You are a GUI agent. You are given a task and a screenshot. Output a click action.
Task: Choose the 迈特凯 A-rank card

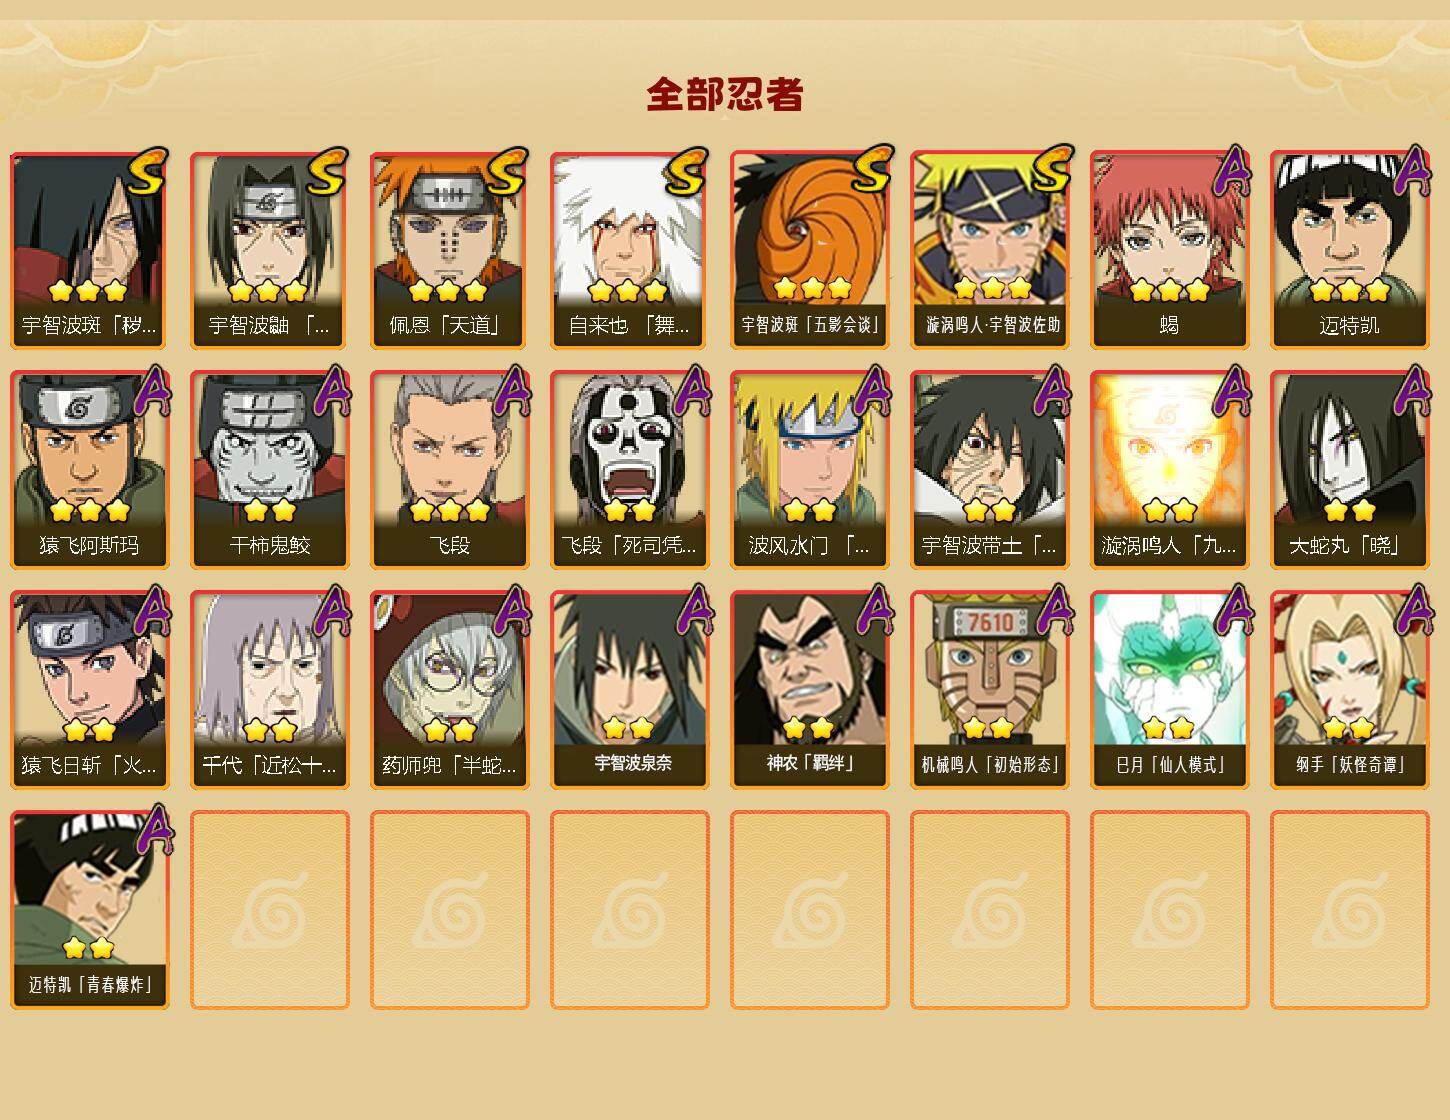[x=1349, y=250]
